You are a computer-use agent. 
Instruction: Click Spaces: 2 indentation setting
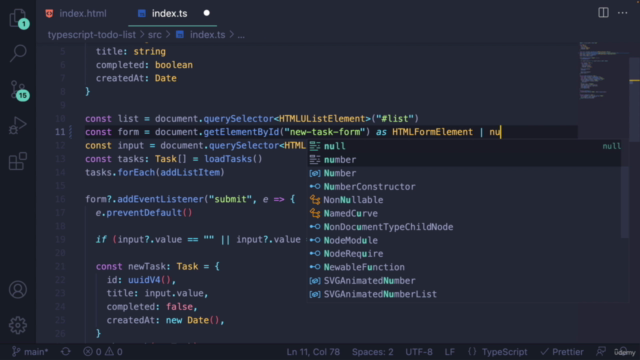coord(373,352)
